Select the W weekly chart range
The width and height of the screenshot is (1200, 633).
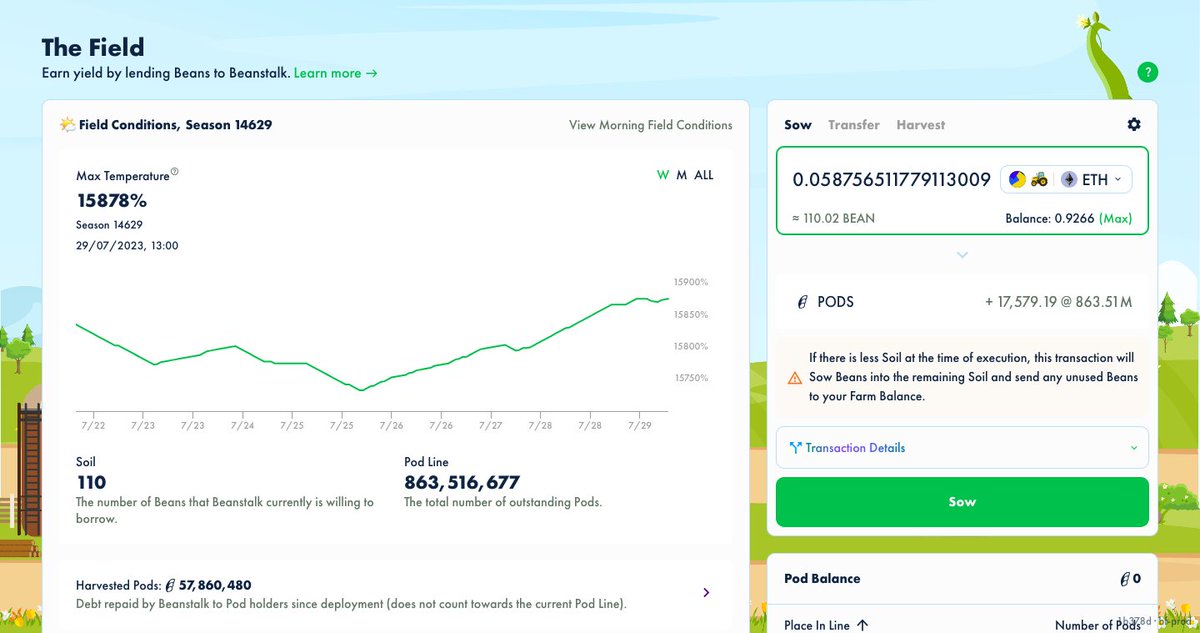(662, 175)
